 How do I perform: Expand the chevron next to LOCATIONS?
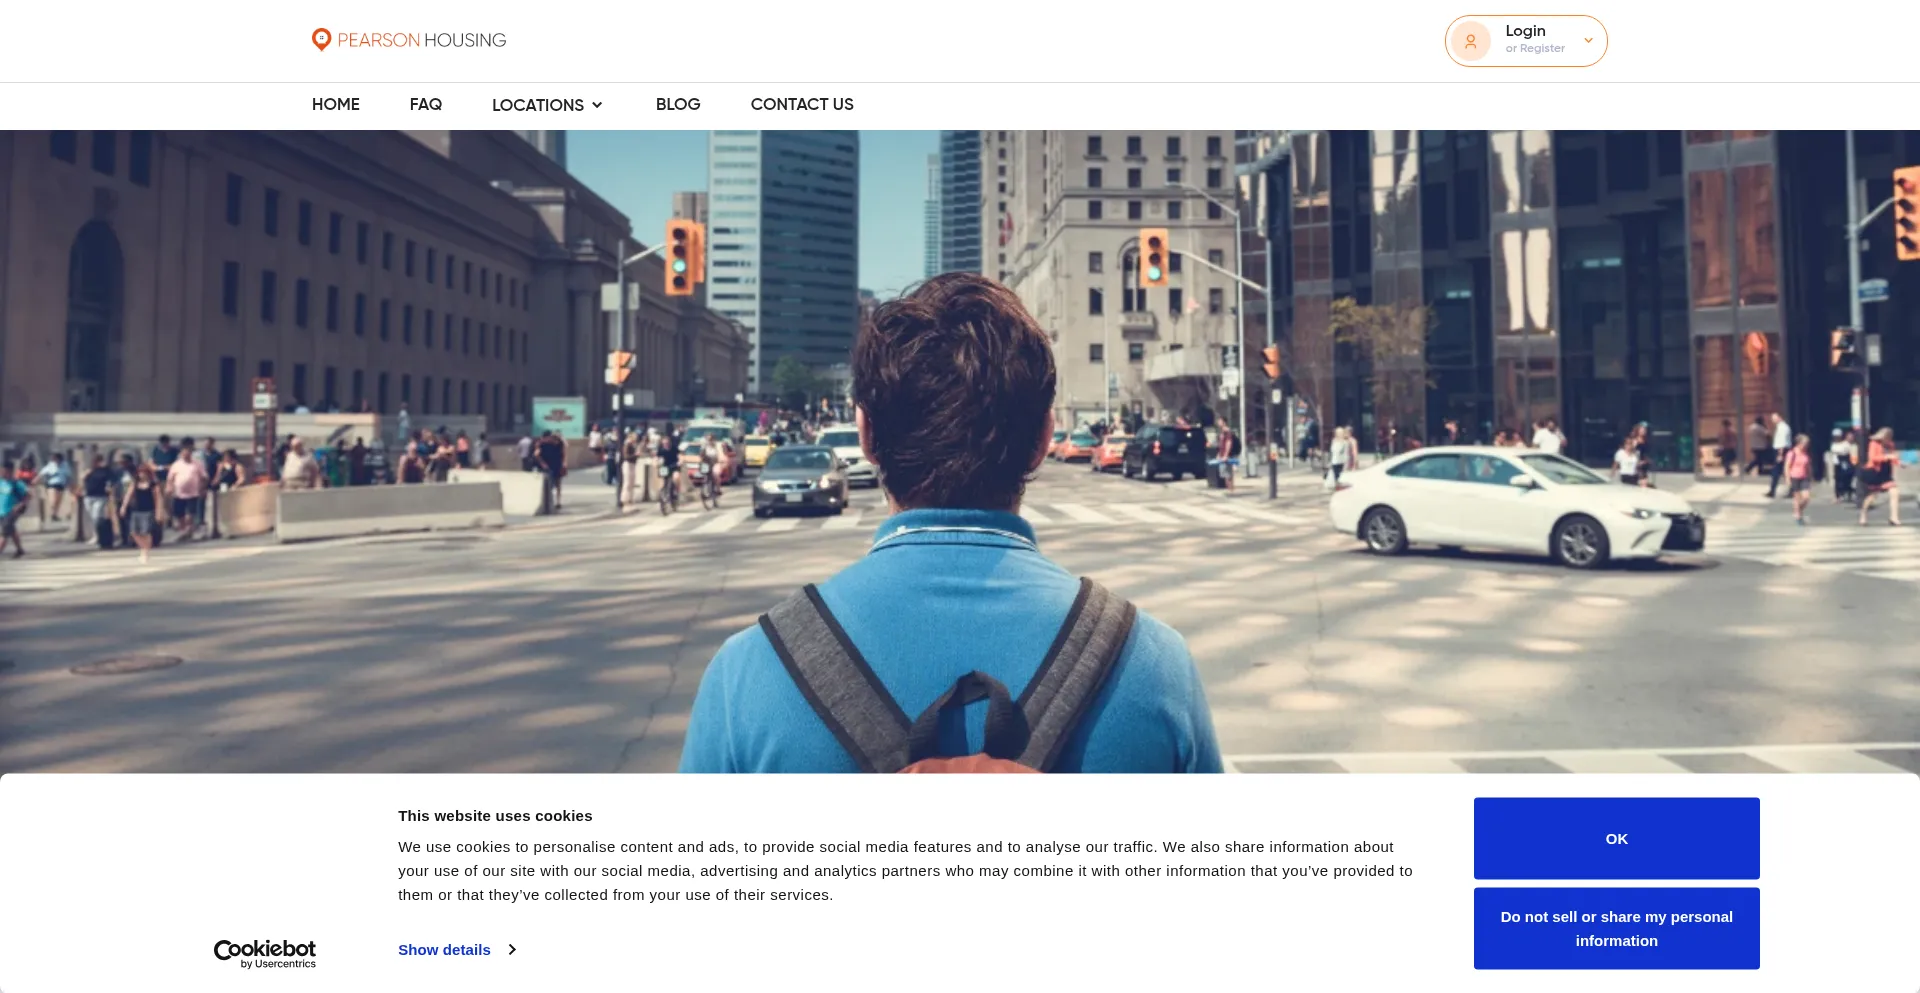coord(597,105)
